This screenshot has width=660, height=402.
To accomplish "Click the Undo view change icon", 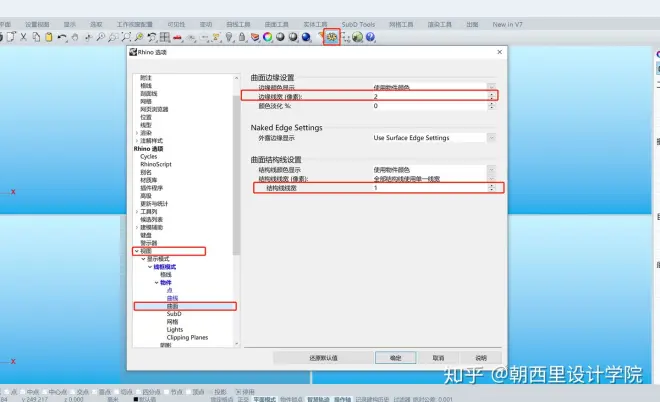I will [x=152, y=37].
